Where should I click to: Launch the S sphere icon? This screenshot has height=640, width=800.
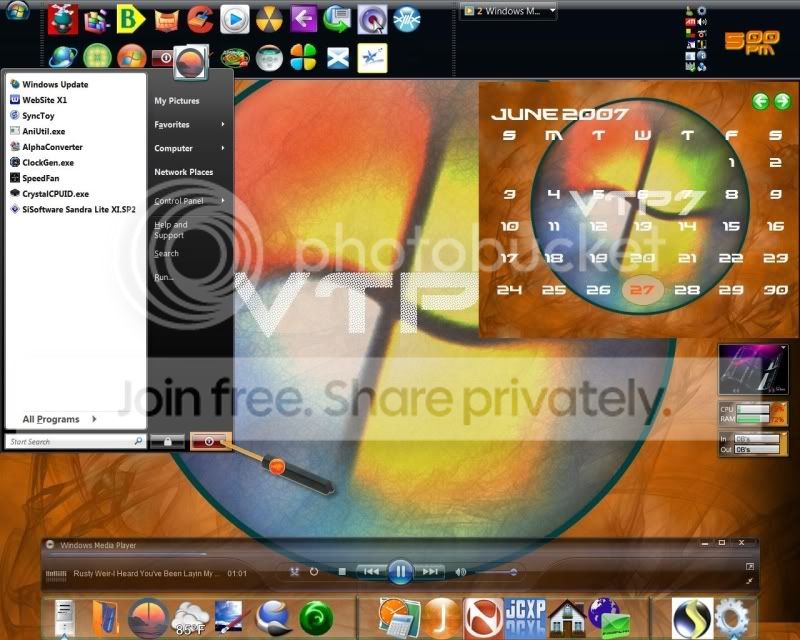click(x=692, y=619)
